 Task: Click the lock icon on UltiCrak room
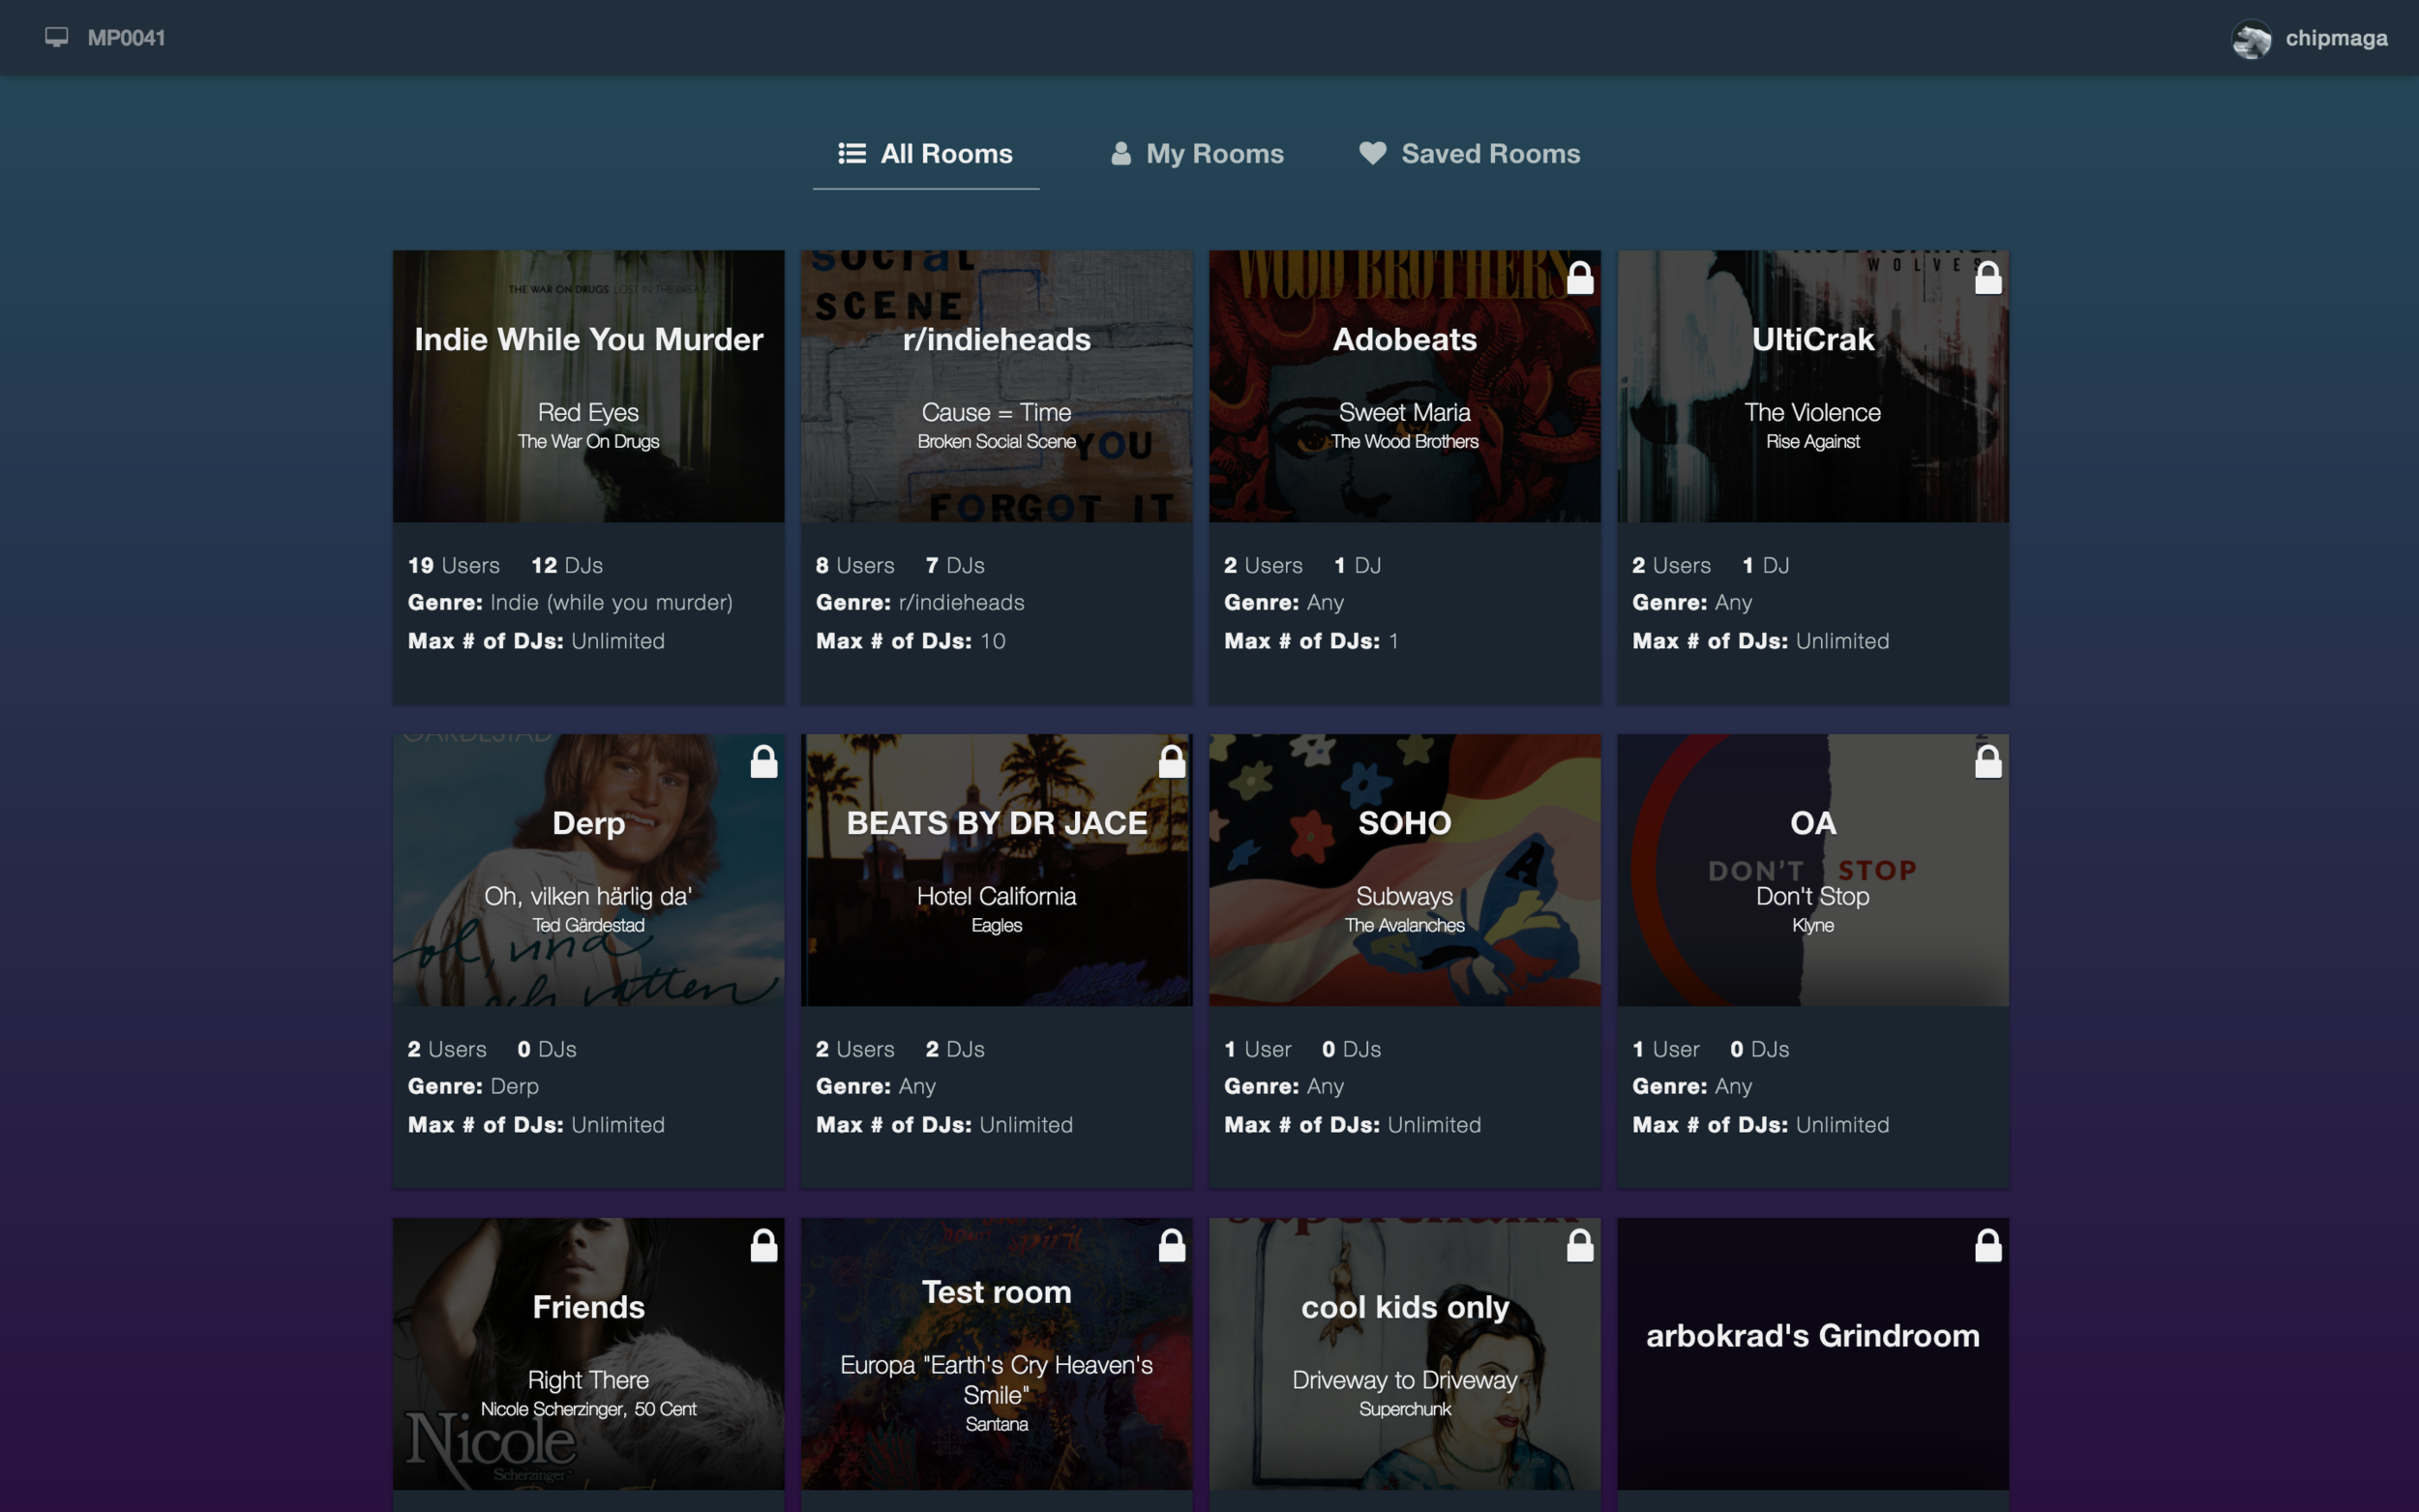tap(1988, 277)
